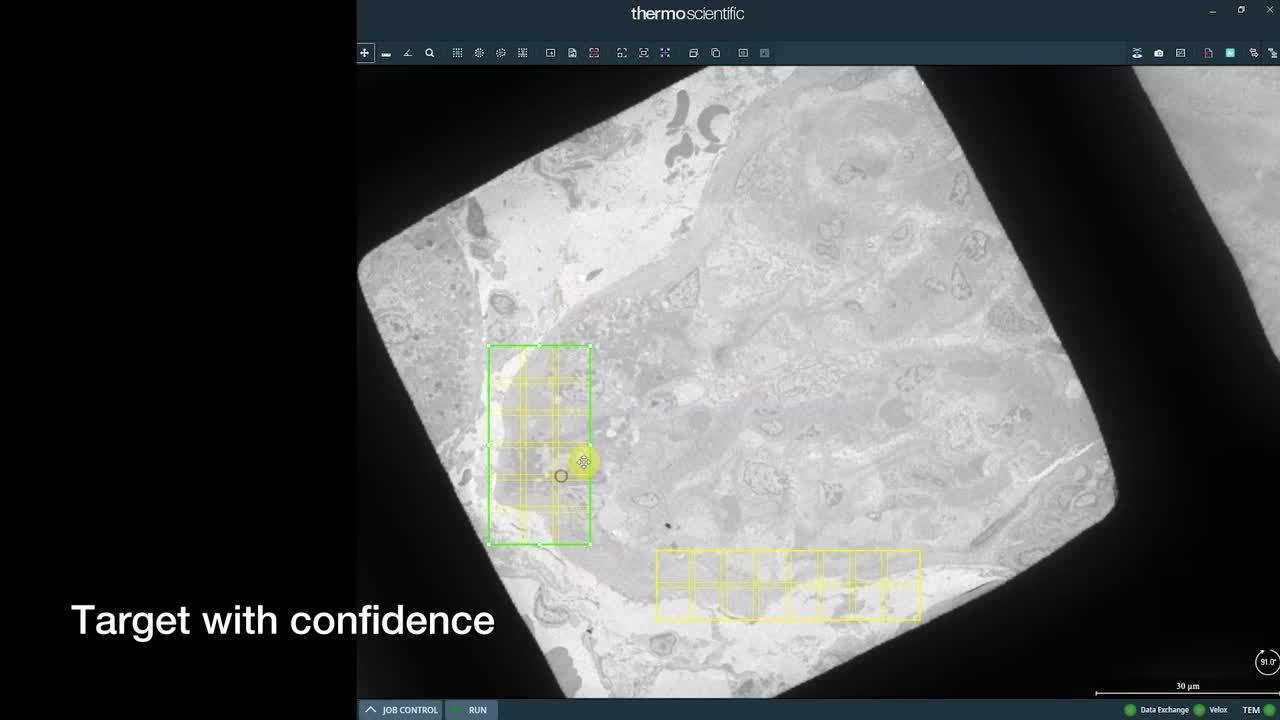Click the Velox status label
The image size is (1280, 720).
click(x=1218, y=710)
